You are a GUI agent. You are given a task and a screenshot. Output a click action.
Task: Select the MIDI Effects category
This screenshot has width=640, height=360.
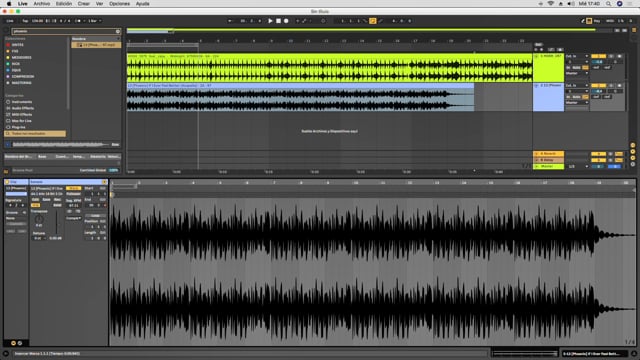tap(22, 115)
